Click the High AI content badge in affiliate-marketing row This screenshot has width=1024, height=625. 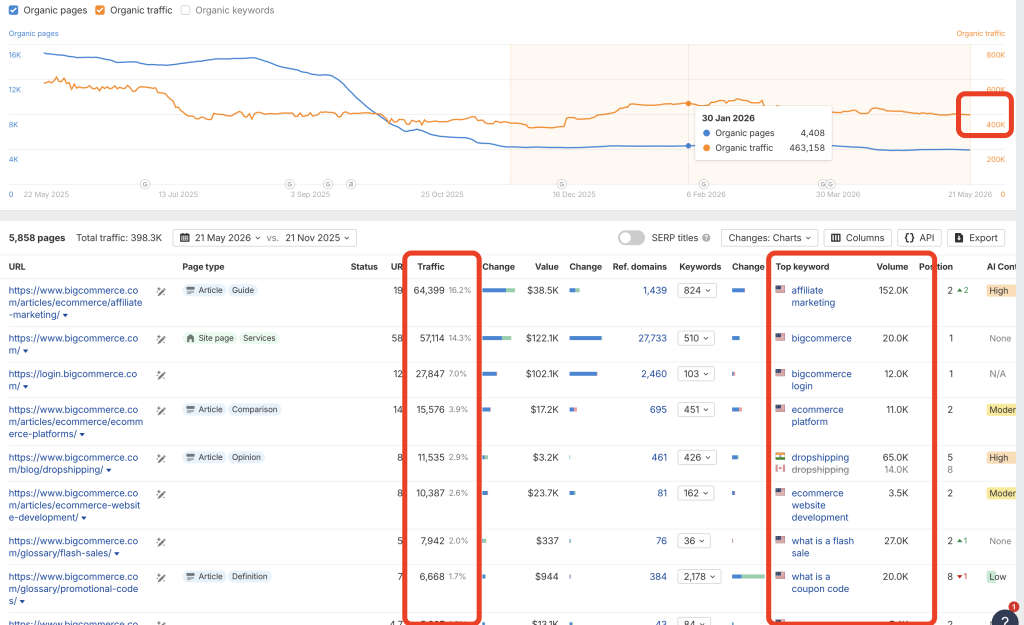999,291
